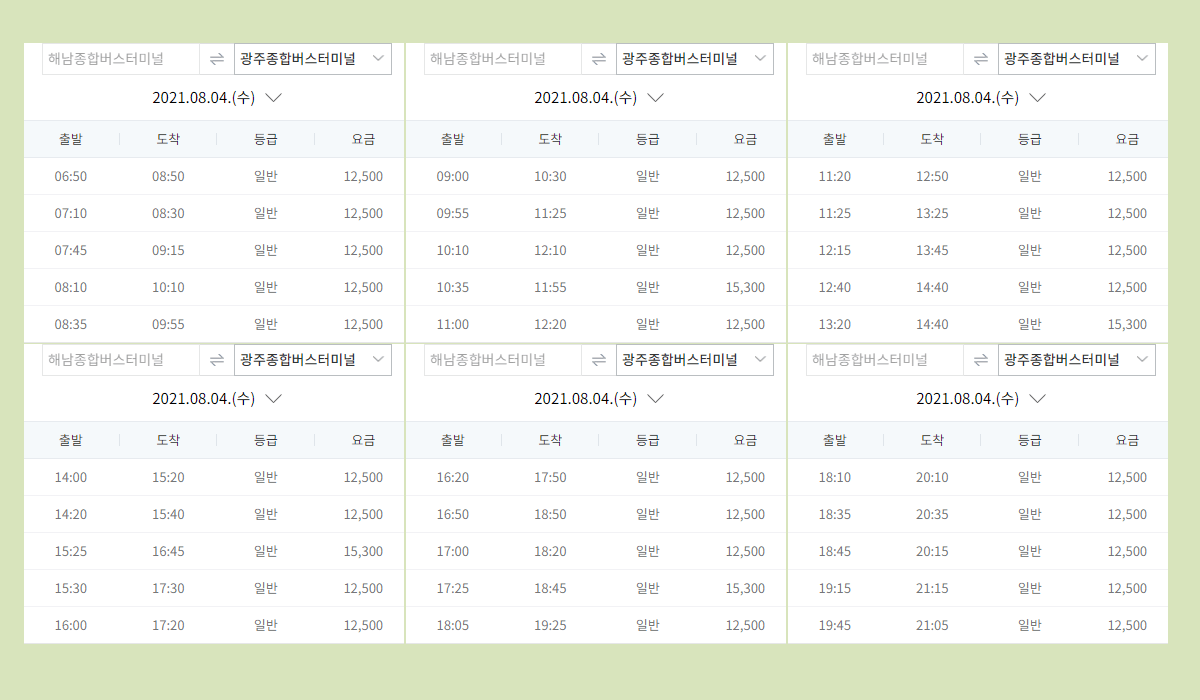Select the 07:45 departure time
1200x700 pixels.
click(71, 250)
